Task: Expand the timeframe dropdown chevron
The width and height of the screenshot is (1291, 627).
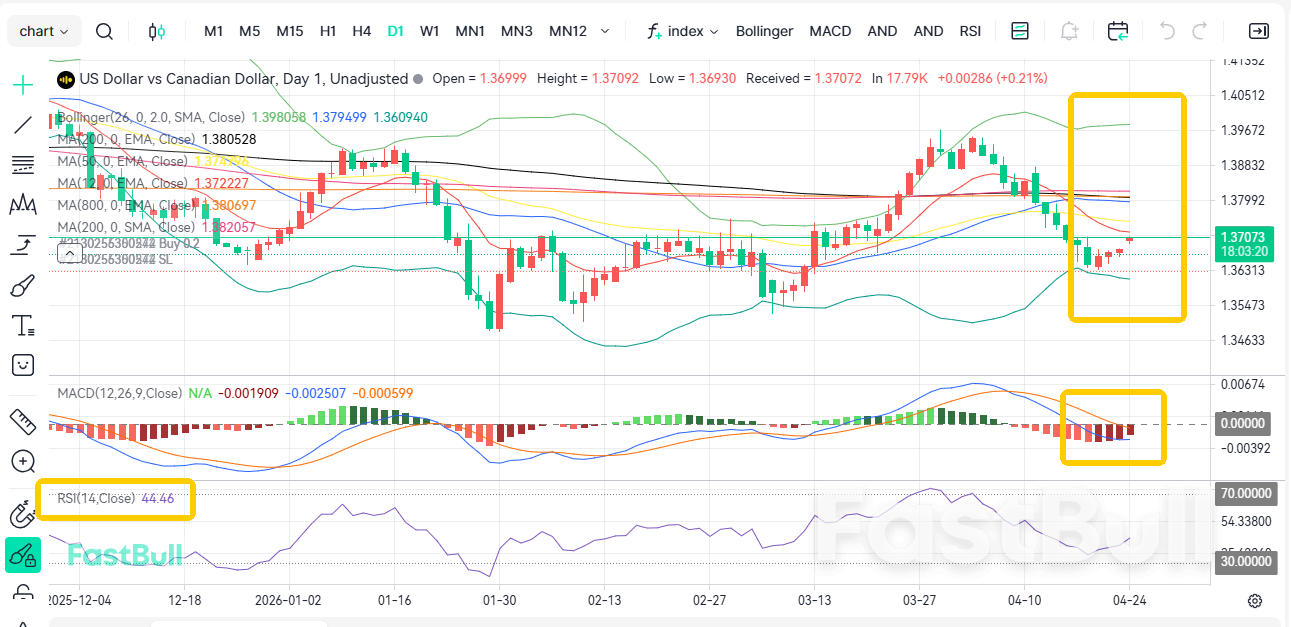Action: [606, 31]
